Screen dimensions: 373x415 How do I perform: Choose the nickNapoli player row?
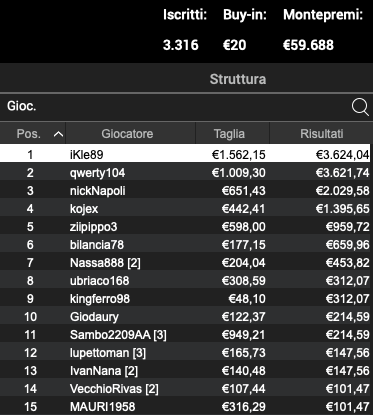186,190
